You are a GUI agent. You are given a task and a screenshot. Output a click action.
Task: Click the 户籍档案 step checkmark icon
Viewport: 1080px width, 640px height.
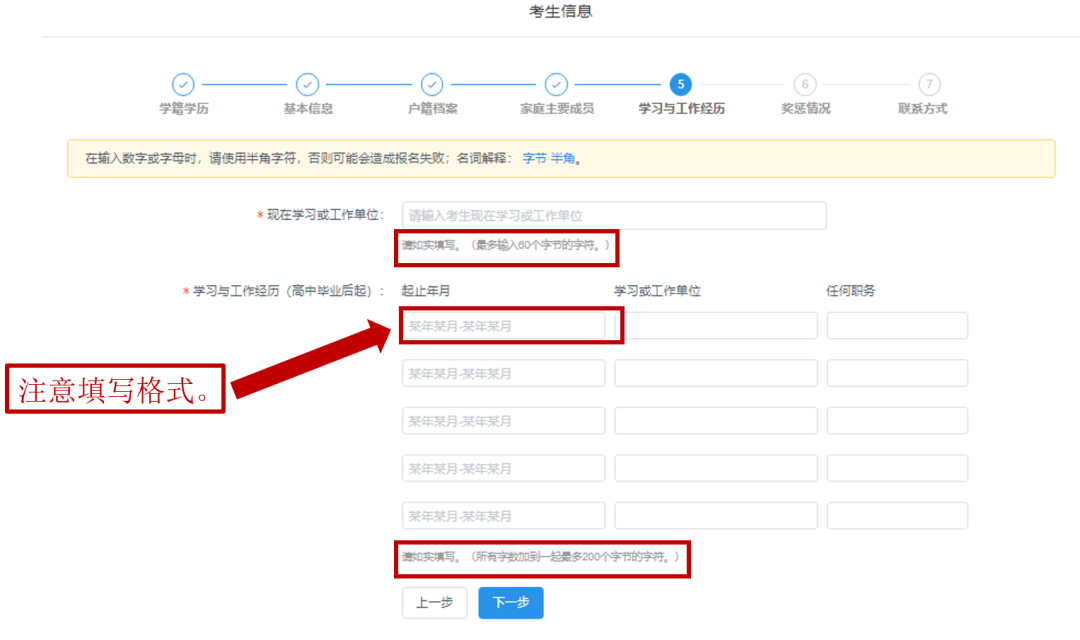tap(432, 85)
